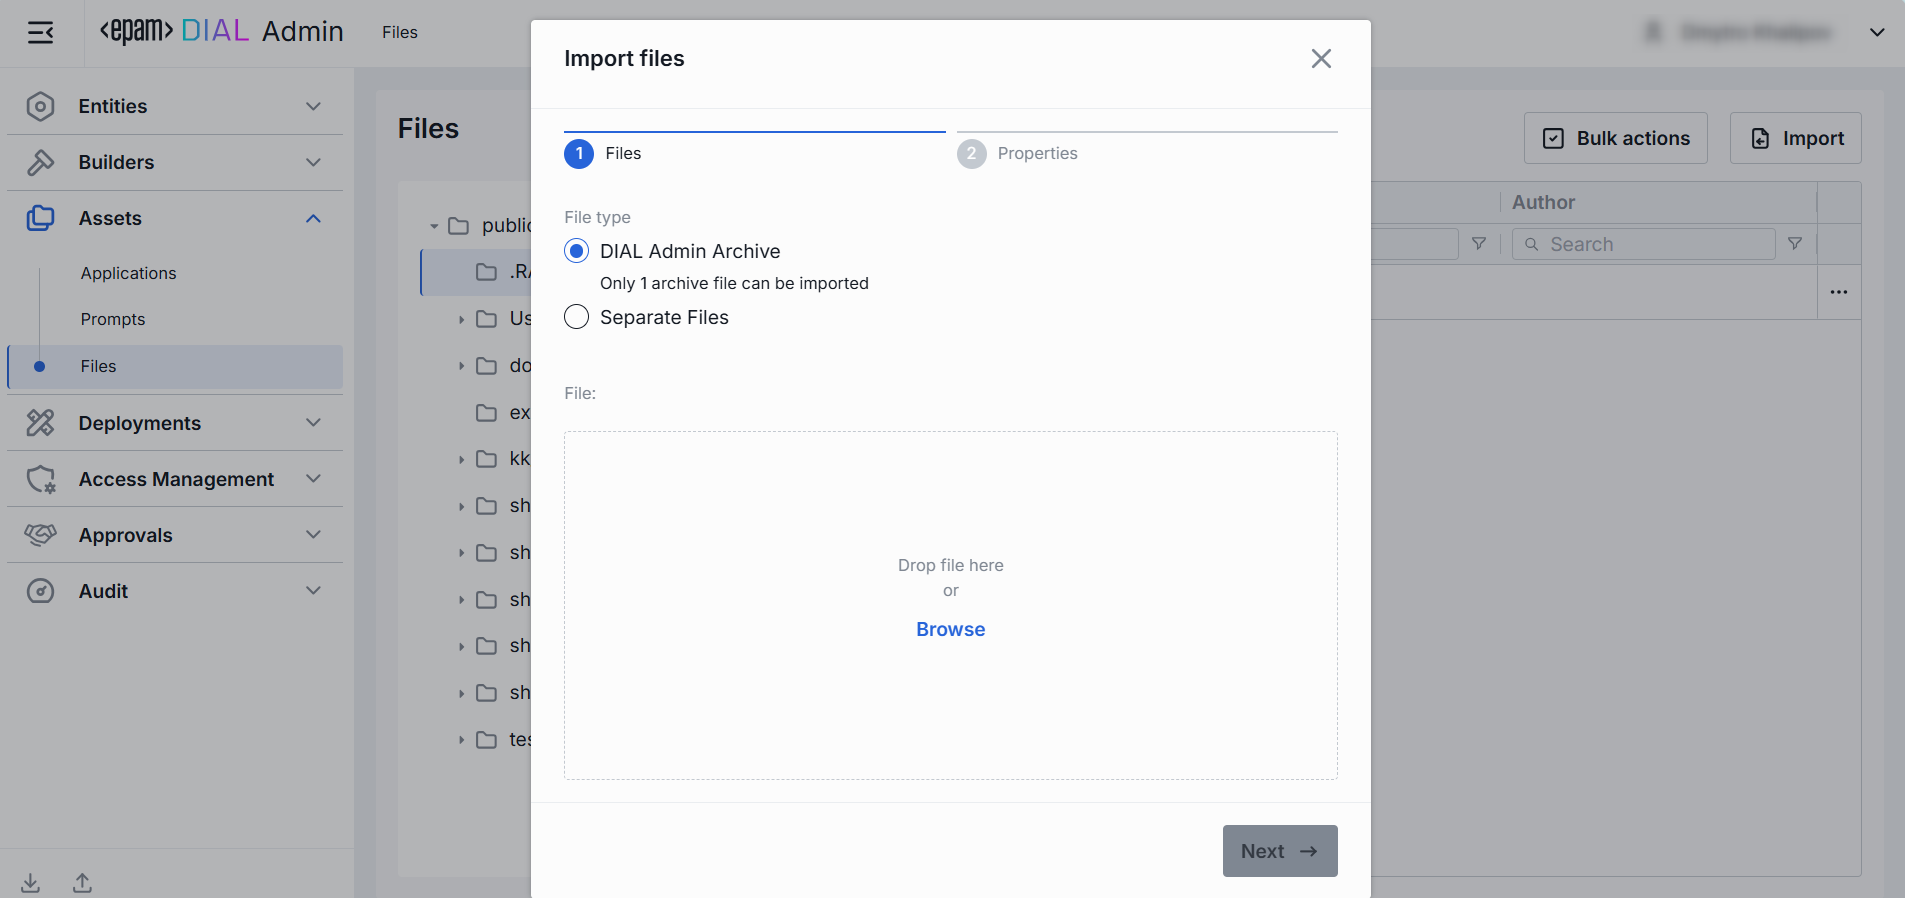Open Prompts in the Assets menu
Viewport: 1905px width, 898px height.
click(113, 319)
